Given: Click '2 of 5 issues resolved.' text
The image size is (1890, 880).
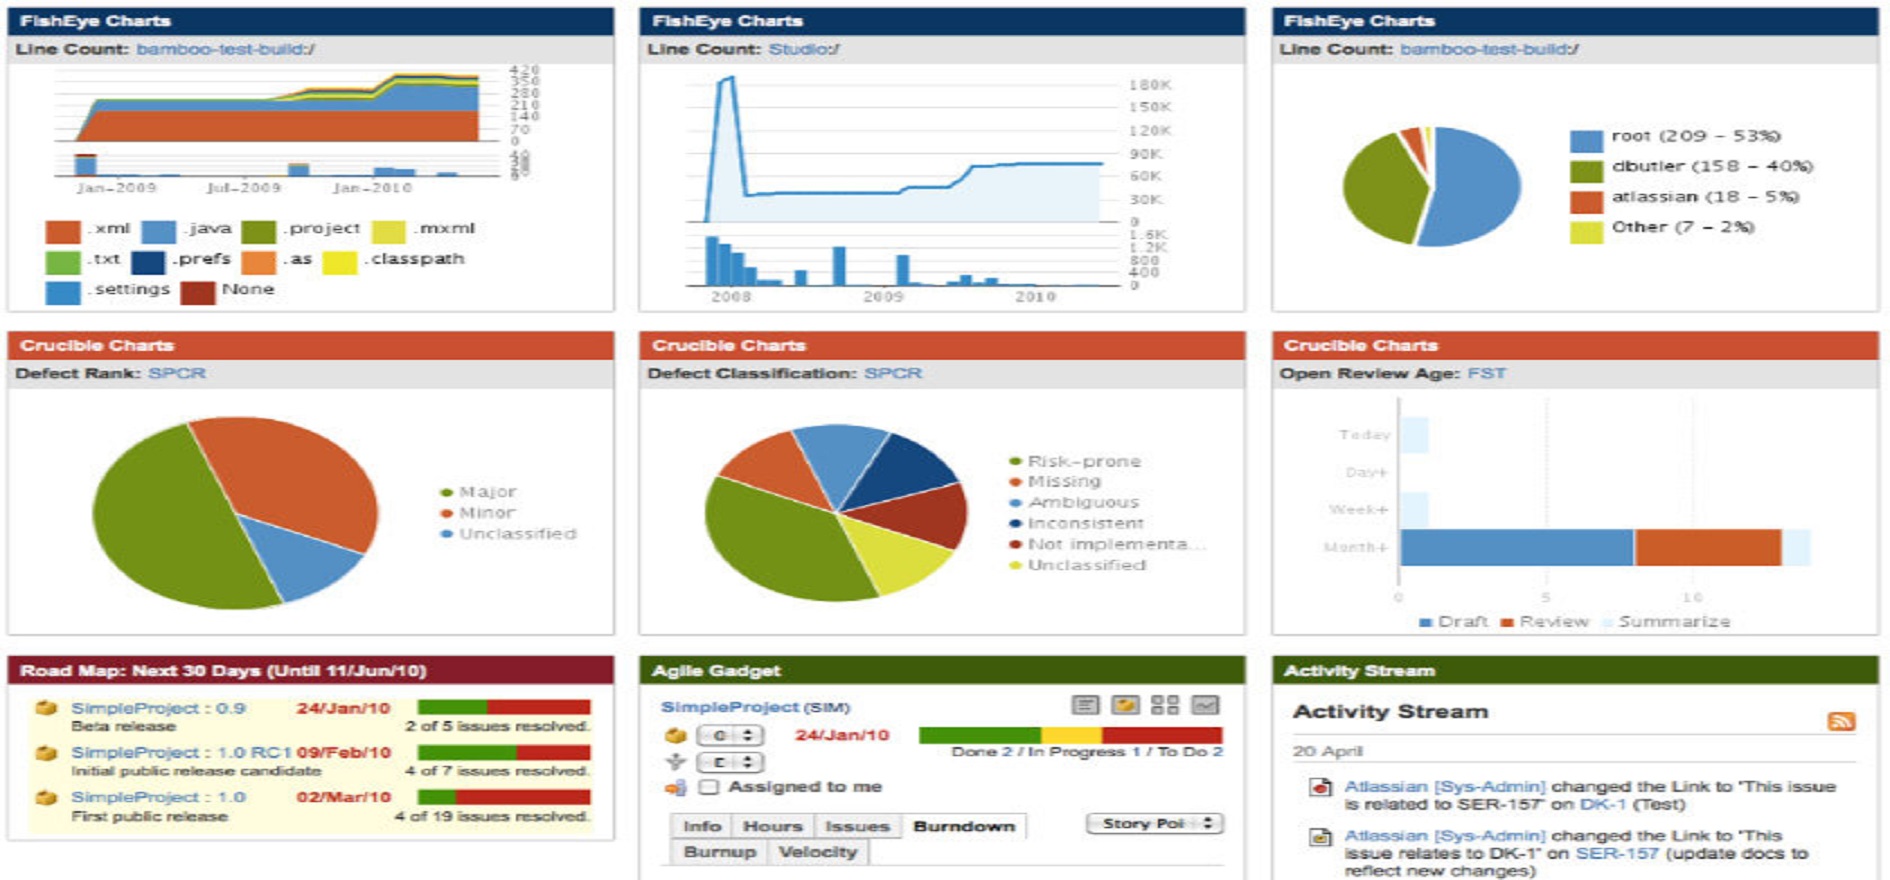Looking at the screenshot, I should coord(497,726).
